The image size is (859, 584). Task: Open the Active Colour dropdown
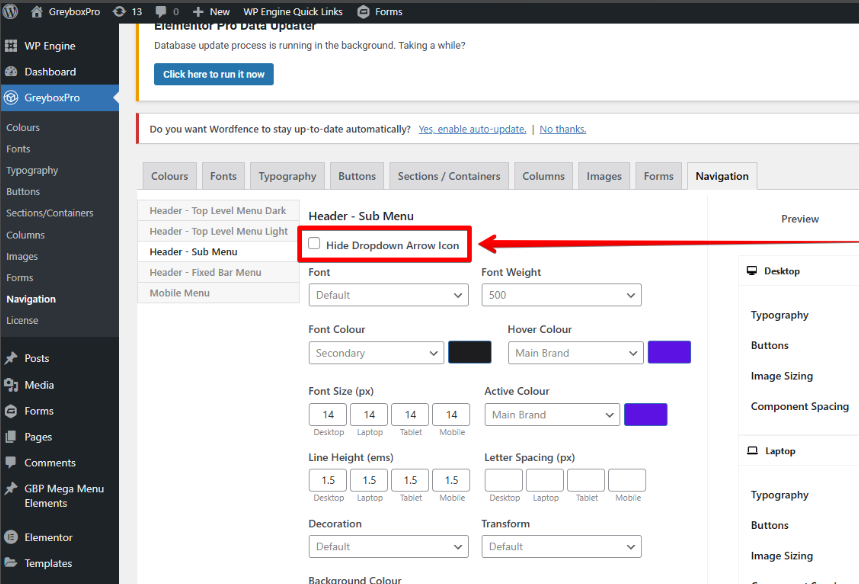coord(552,415)
